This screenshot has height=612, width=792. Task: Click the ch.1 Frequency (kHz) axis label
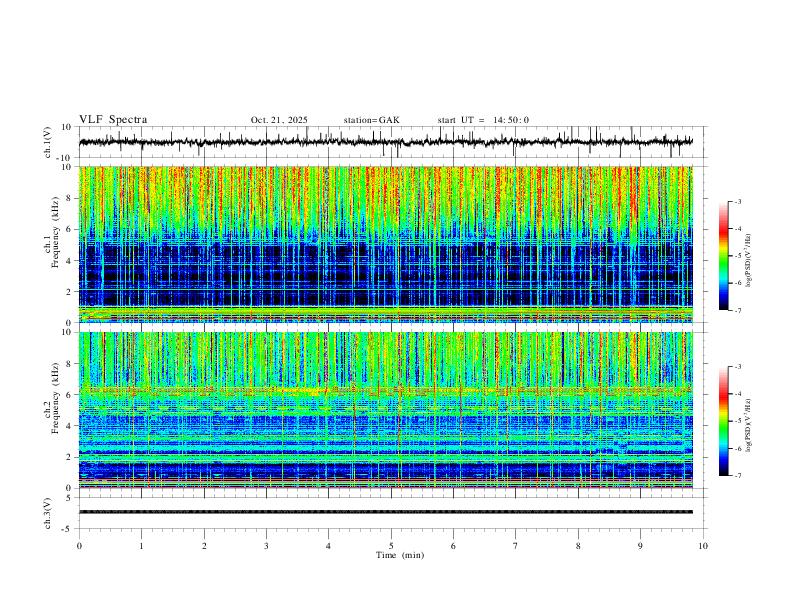pos(51,233)
